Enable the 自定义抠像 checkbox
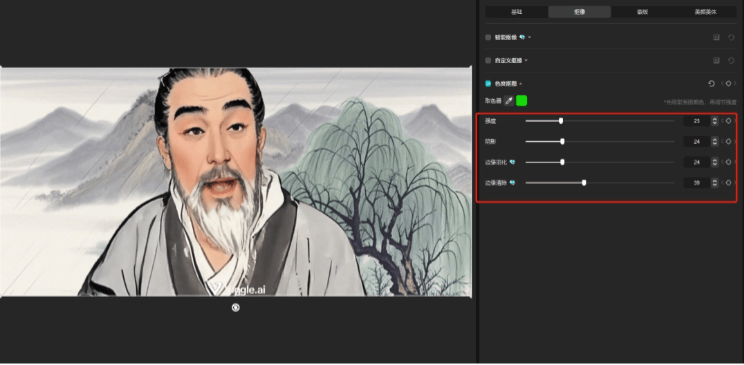The width and height of the screenshot is (744, 365). click(488, 60)
